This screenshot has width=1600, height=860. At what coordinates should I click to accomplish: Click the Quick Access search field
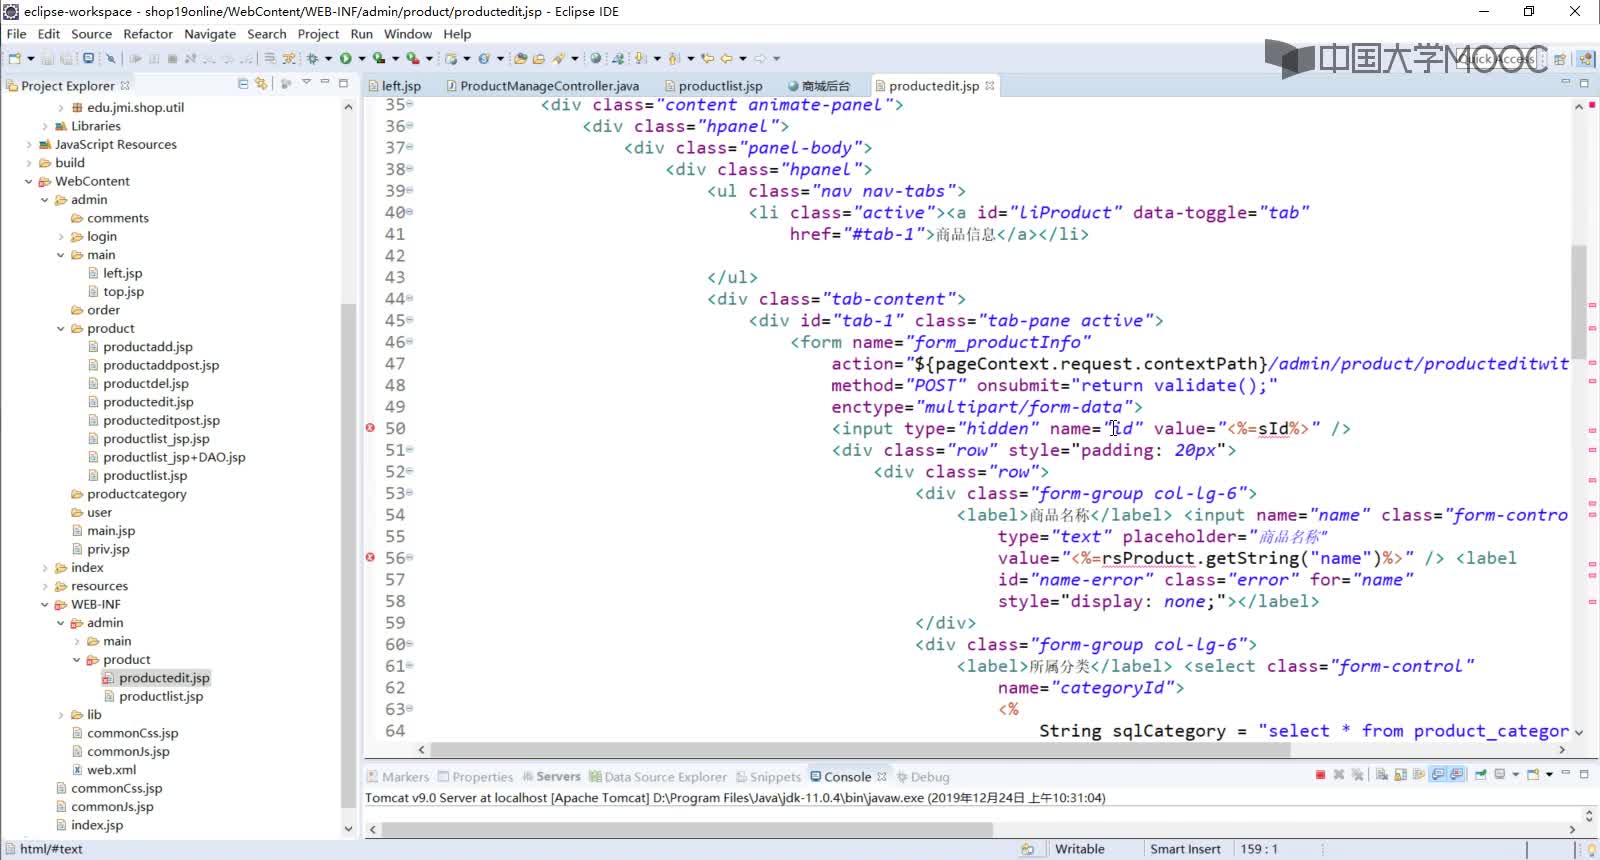(1496, 59)
